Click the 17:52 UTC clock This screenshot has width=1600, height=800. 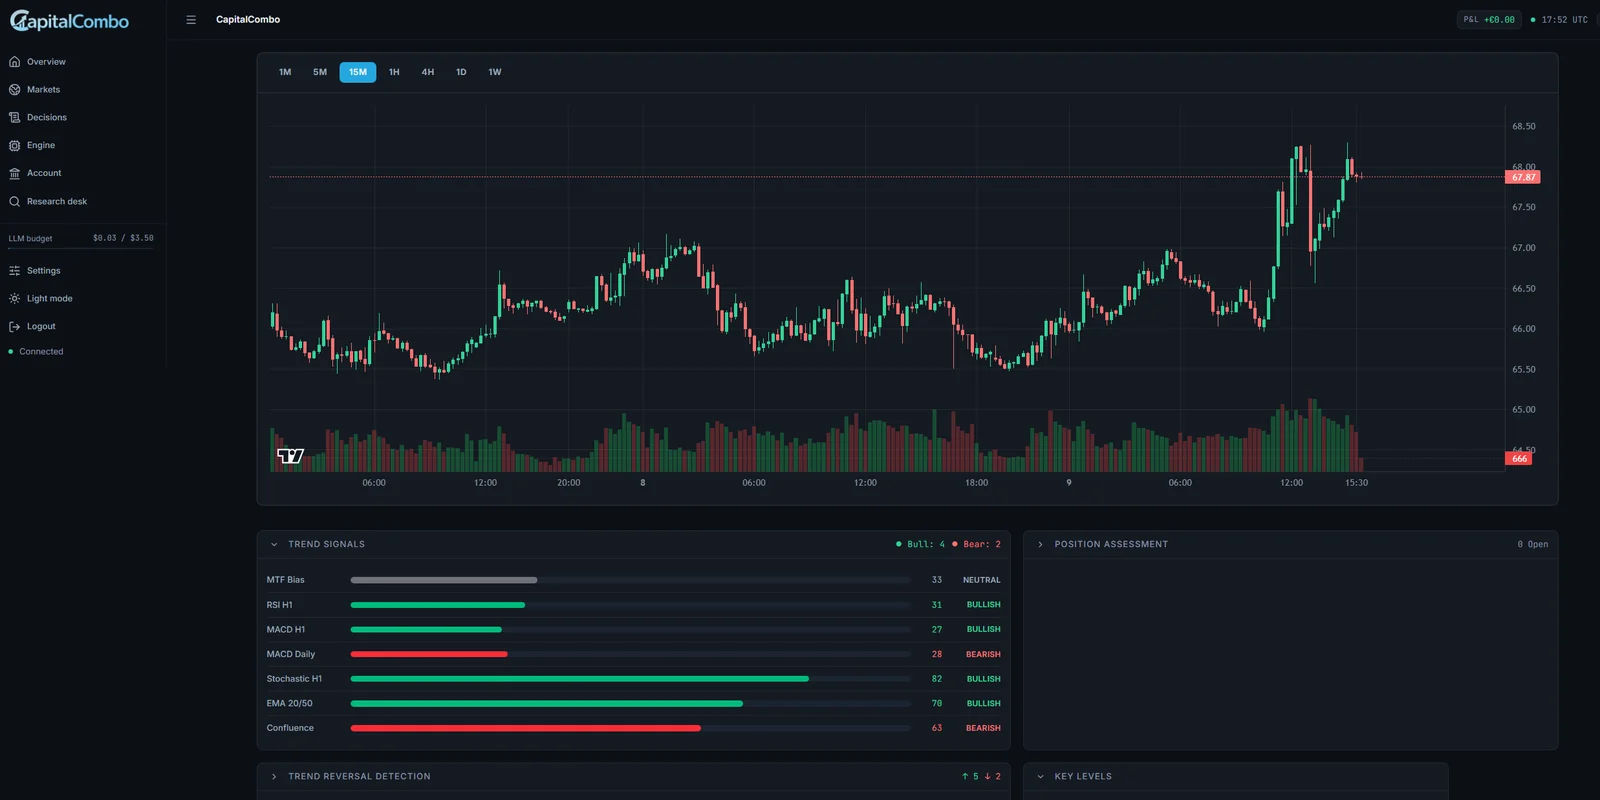point(1564,20)
